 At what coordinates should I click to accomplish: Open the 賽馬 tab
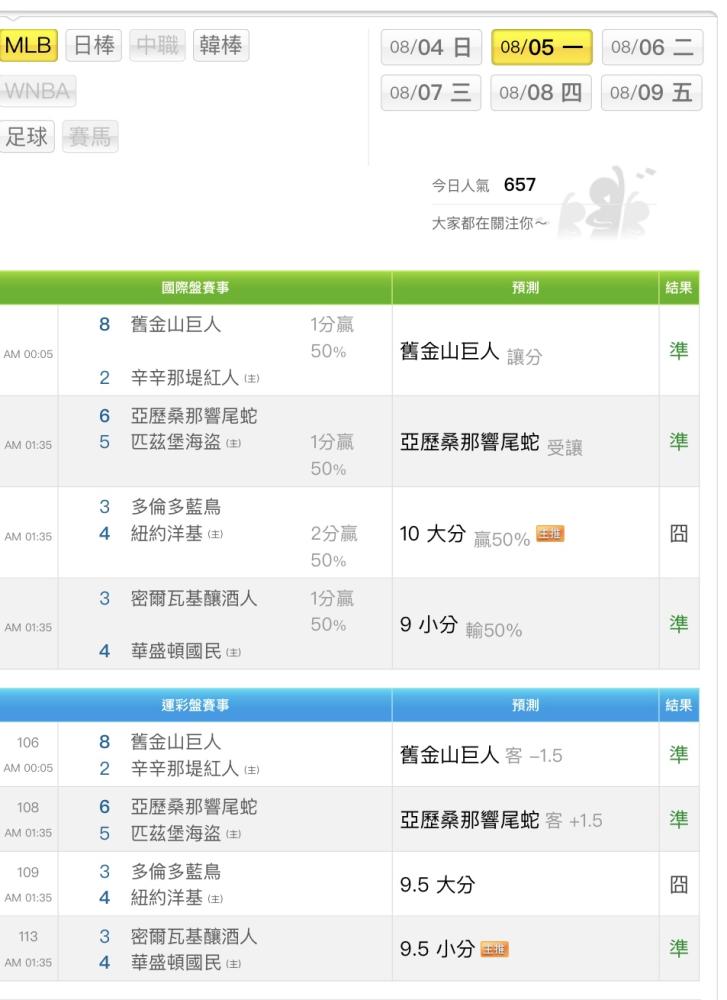pos(90,136)
